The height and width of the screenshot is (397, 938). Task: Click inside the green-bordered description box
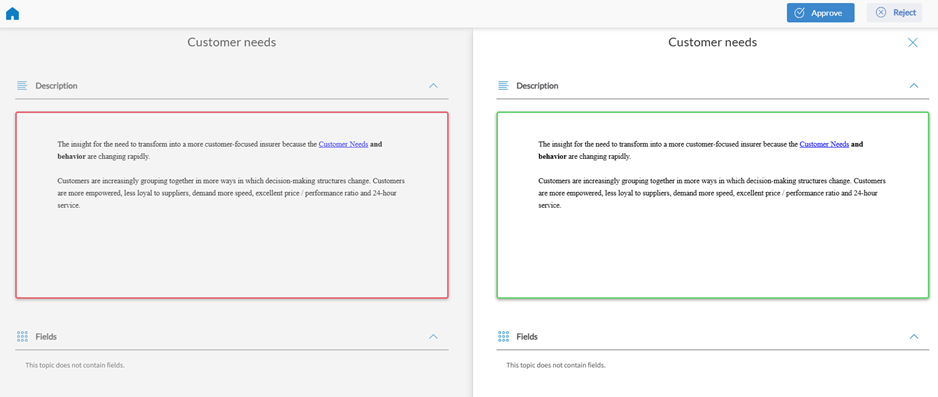click(712, 205)
